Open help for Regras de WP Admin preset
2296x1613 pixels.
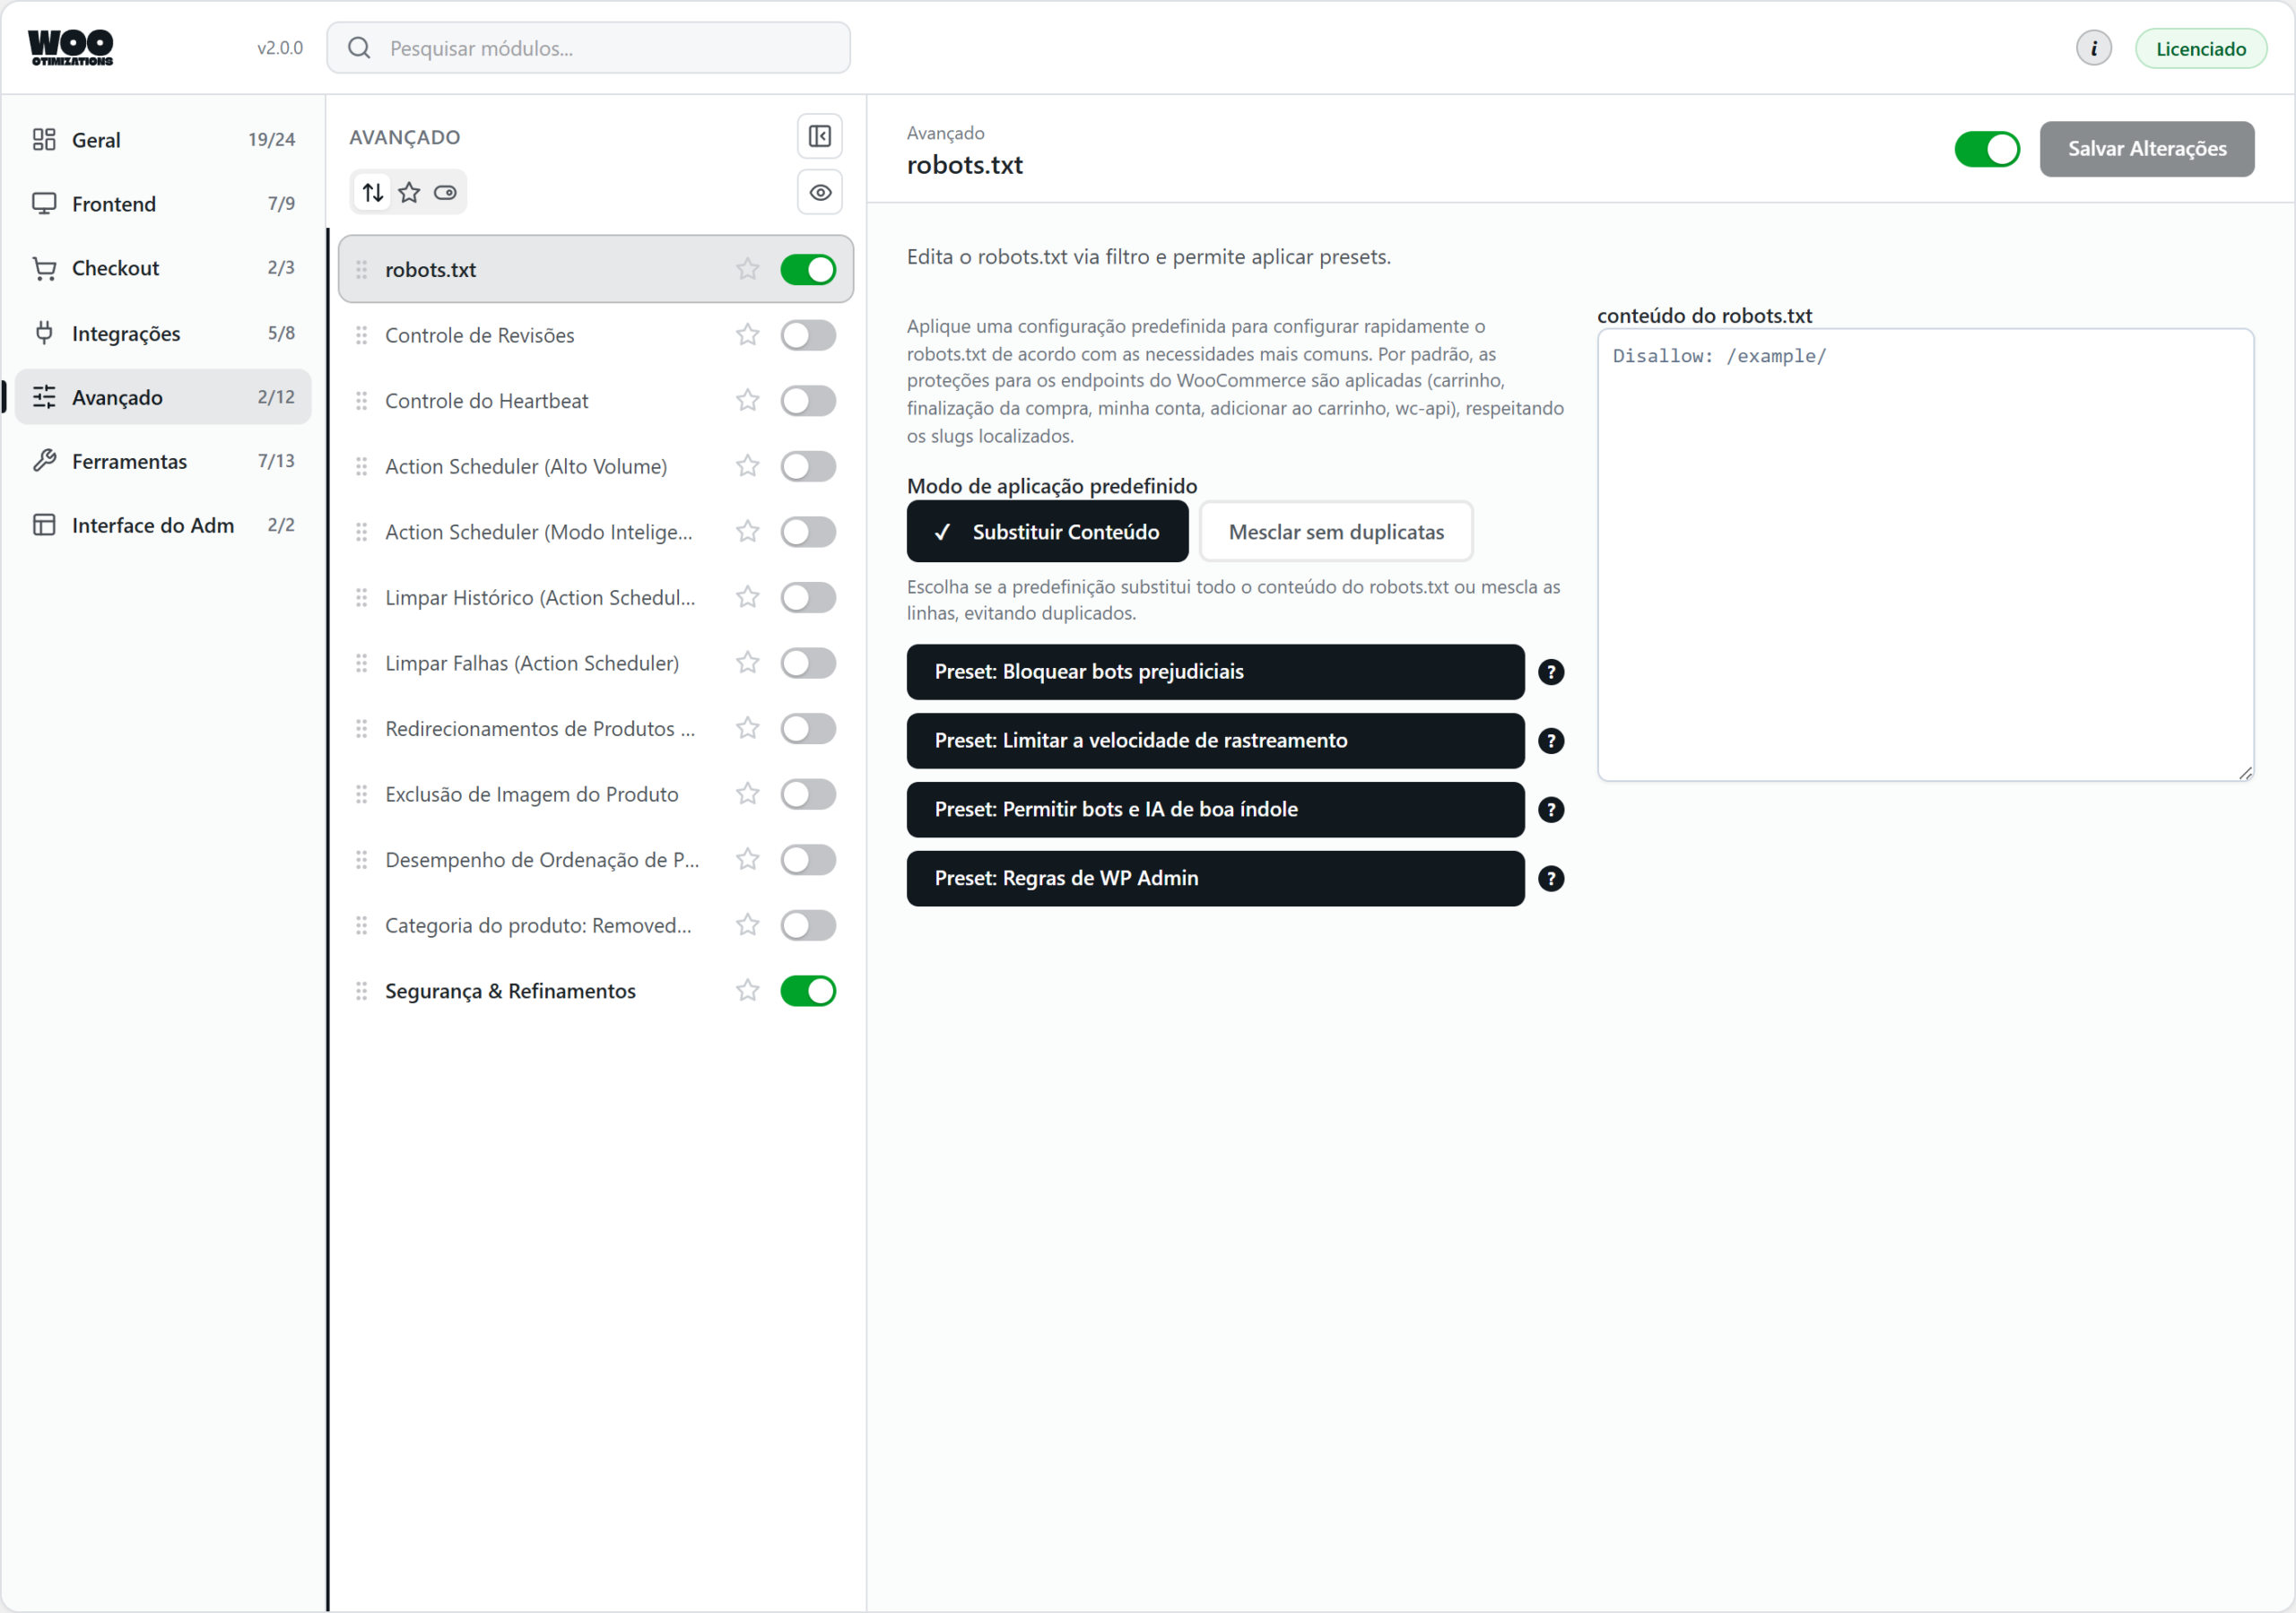click(1550, 879)
